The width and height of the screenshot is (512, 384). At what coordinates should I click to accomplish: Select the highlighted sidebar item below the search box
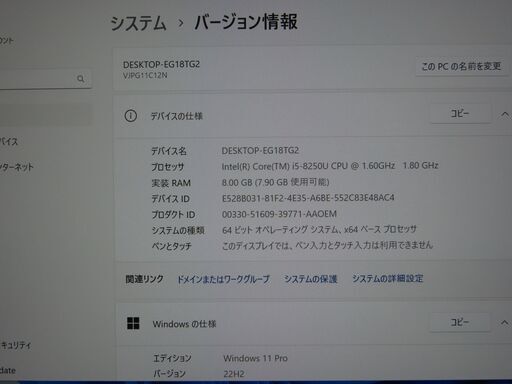coord(45,113)
